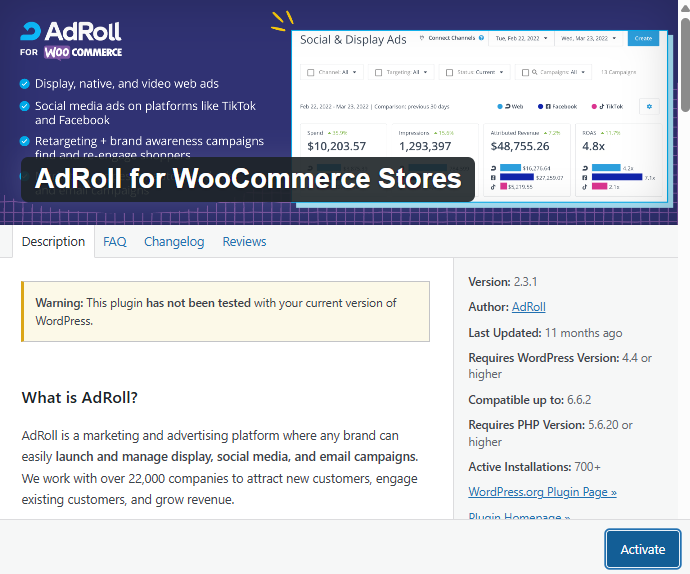Switch to the FAQ tab
This screenshot has height=574, width=690.
click(115, 241)
